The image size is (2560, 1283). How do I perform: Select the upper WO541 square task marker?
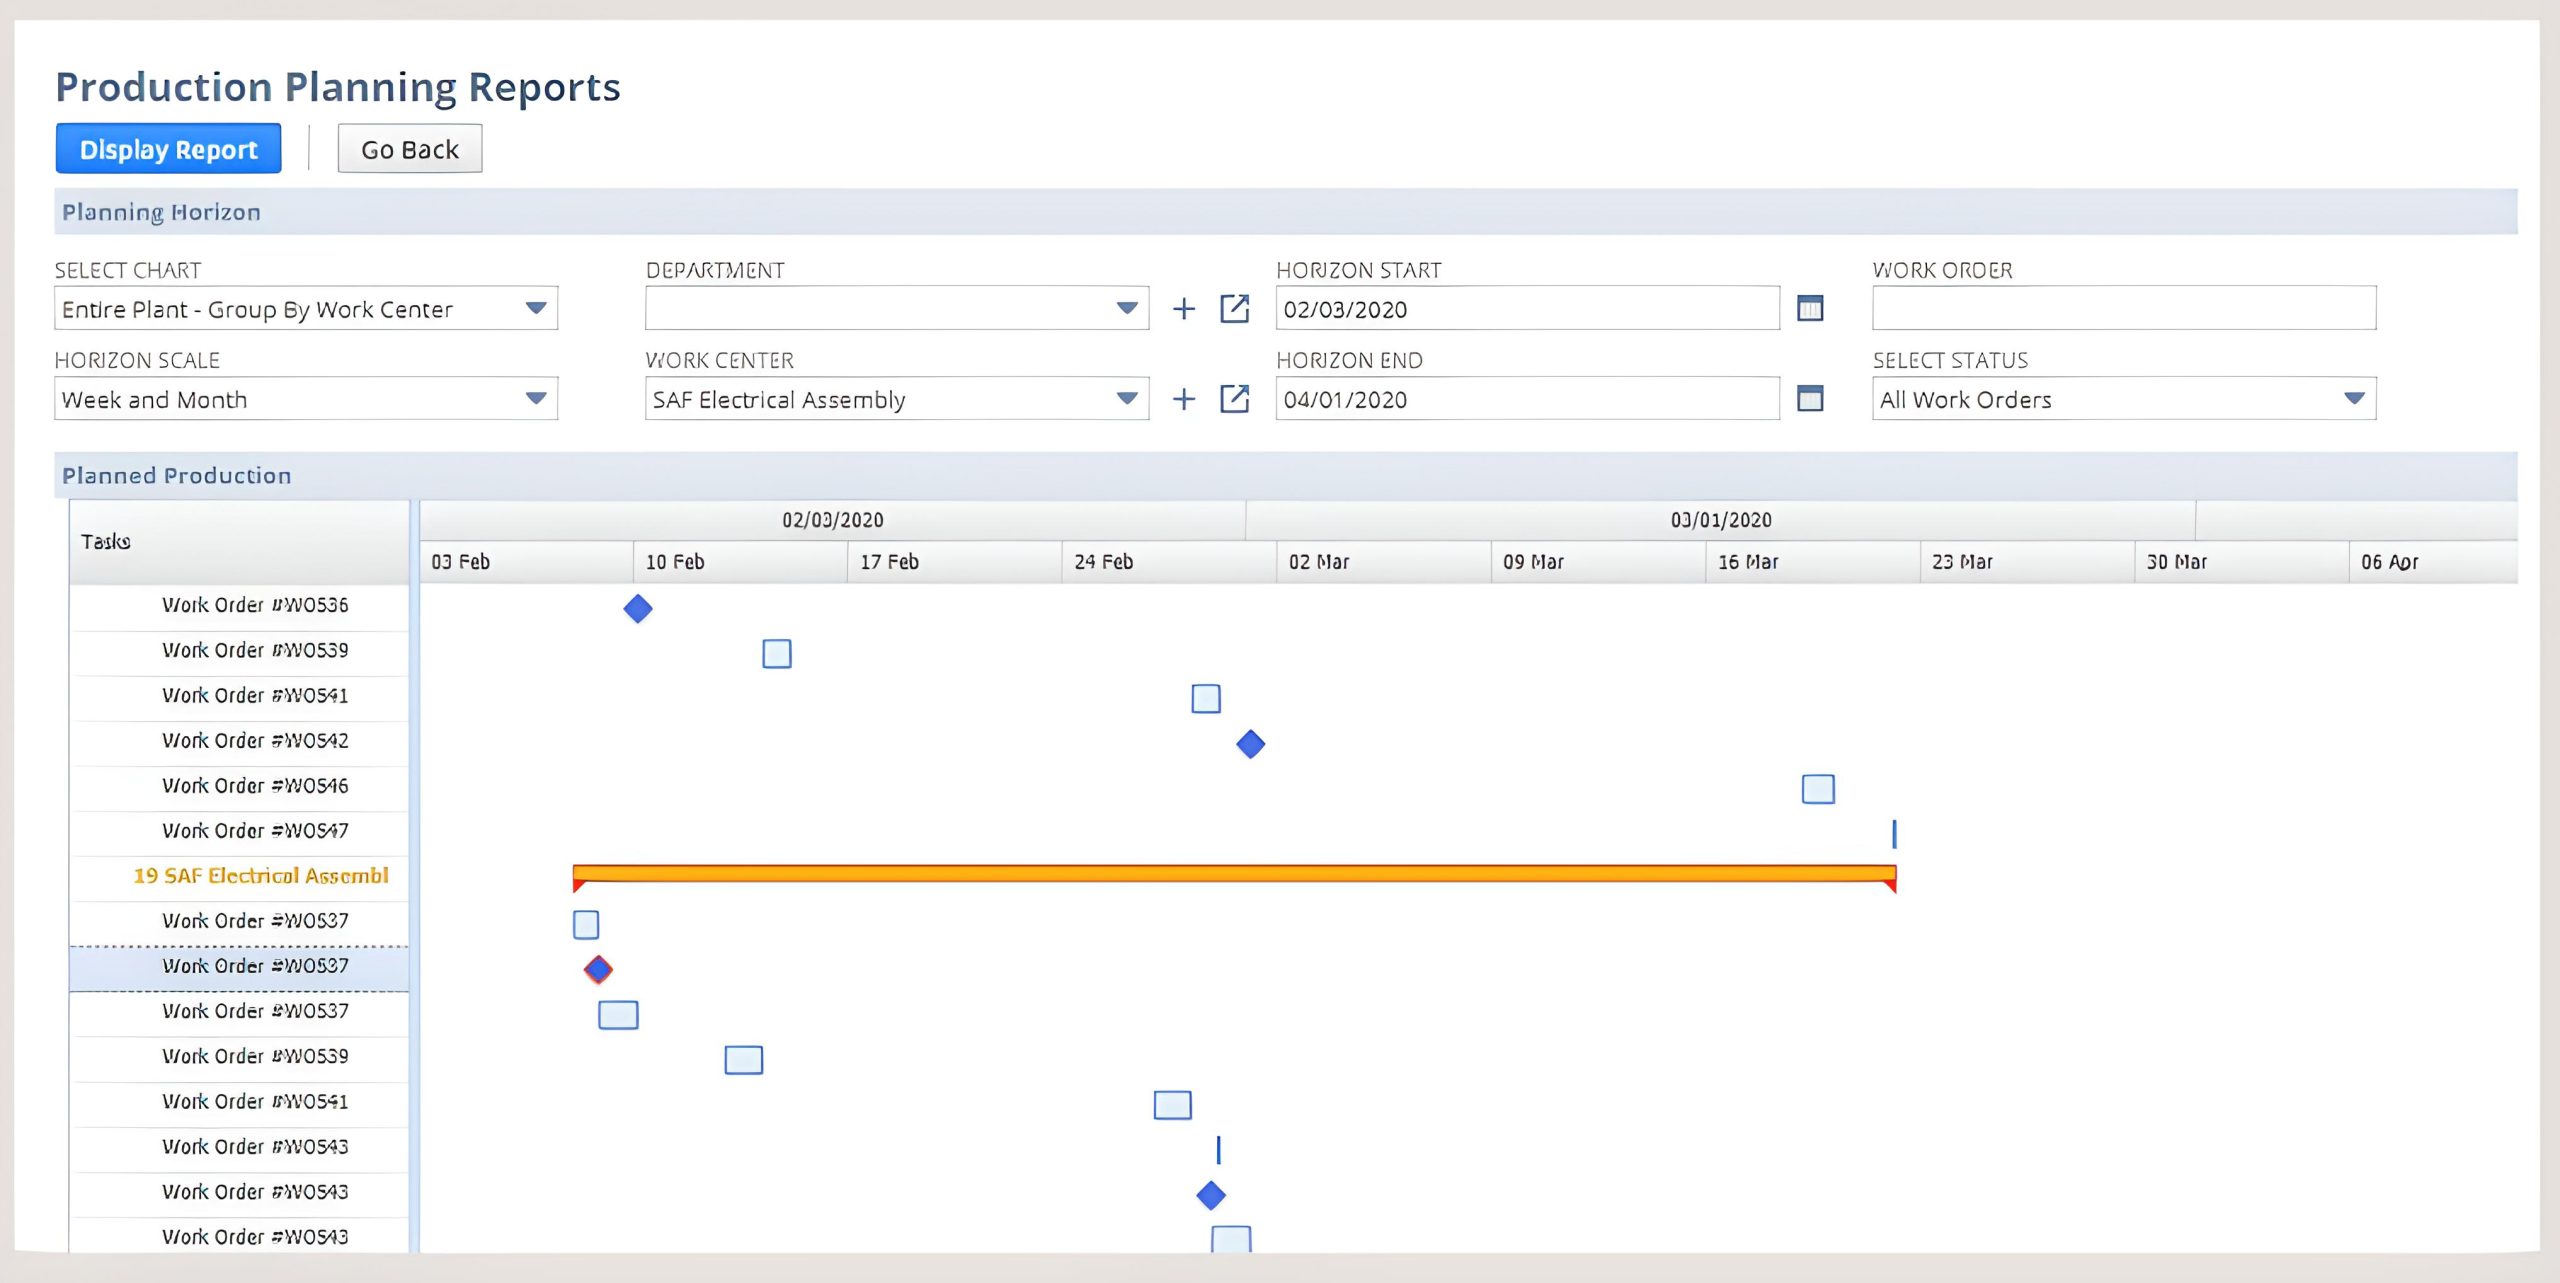(x=1206, y=698)
